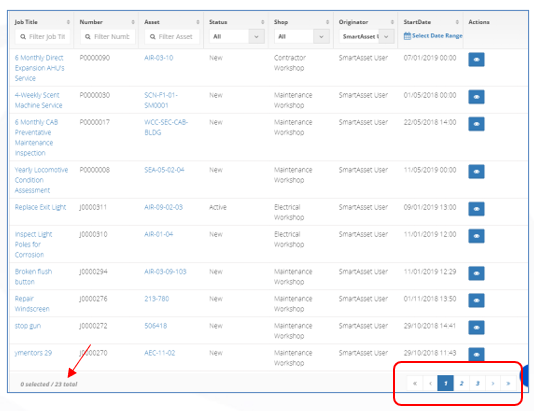The width and height of the screenshot is (534, 411).
Task: Click the eye button for Replace Exit Light
Action: [476, 209]
